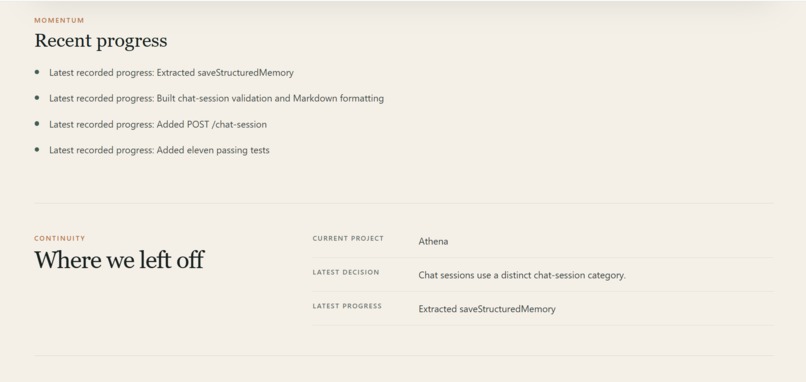Click the CONTINUITY section label
The width and height of the screenshot is (806, 382).
60,239
